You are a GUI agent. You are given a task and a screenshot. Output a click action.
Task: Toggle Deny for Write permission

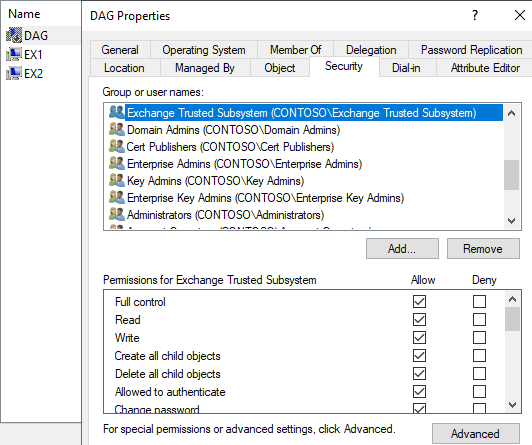(x=479, y=337)
